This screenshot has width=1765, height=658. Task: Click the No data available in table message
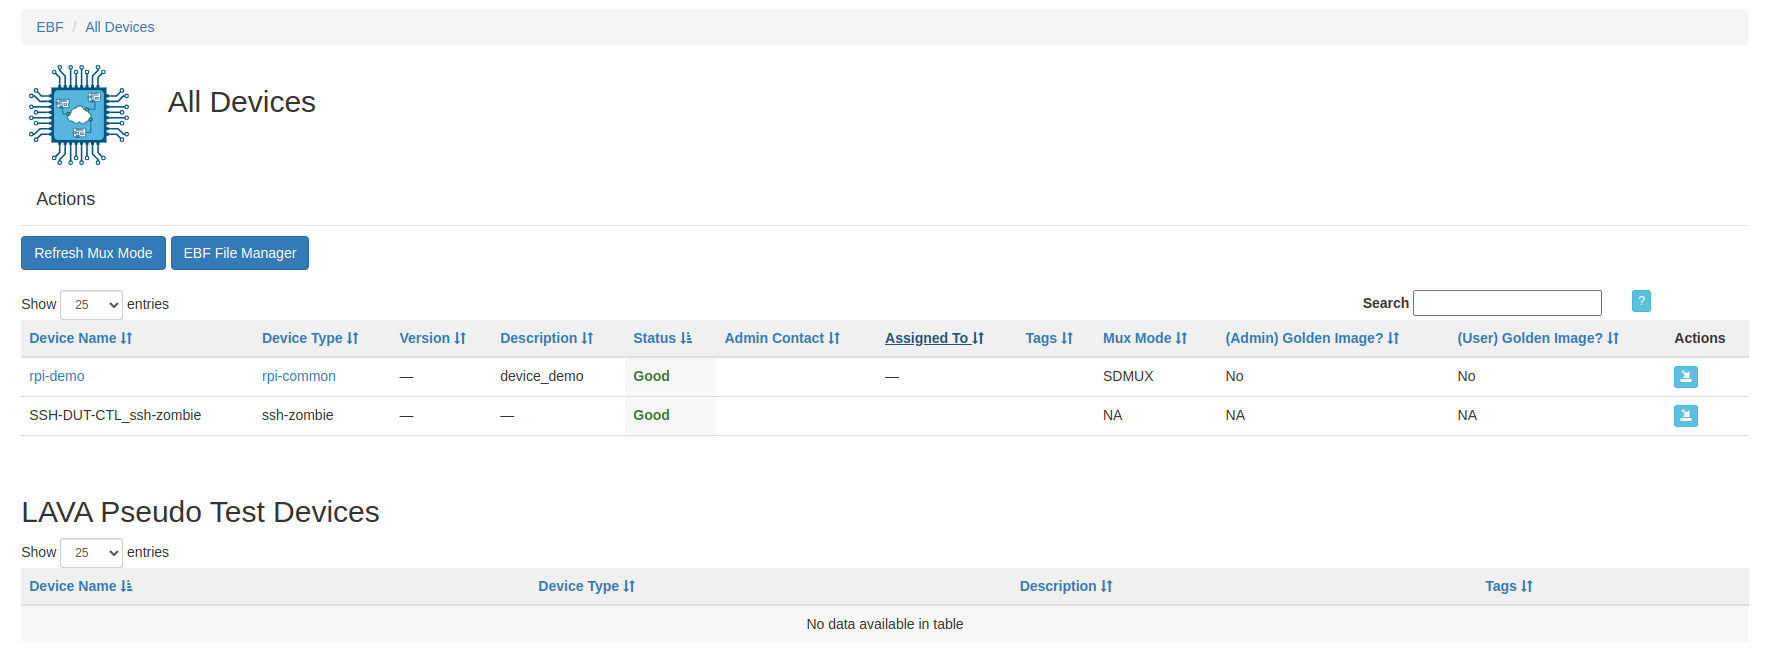885,624
